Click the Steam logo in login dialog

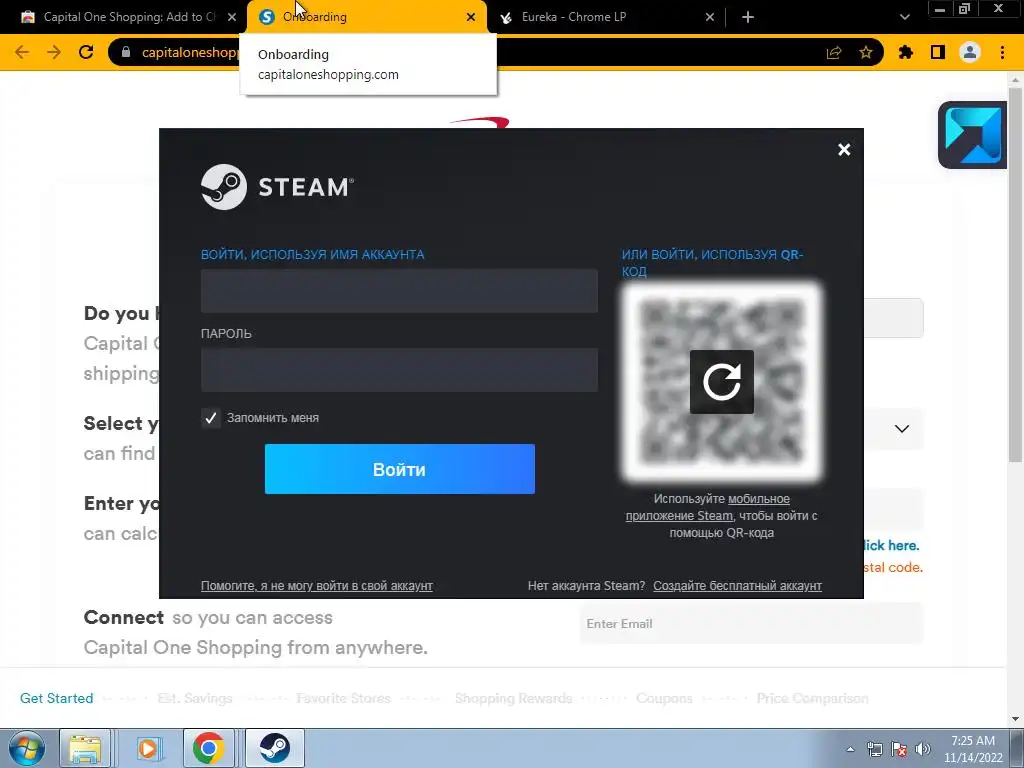pos(278,187)
